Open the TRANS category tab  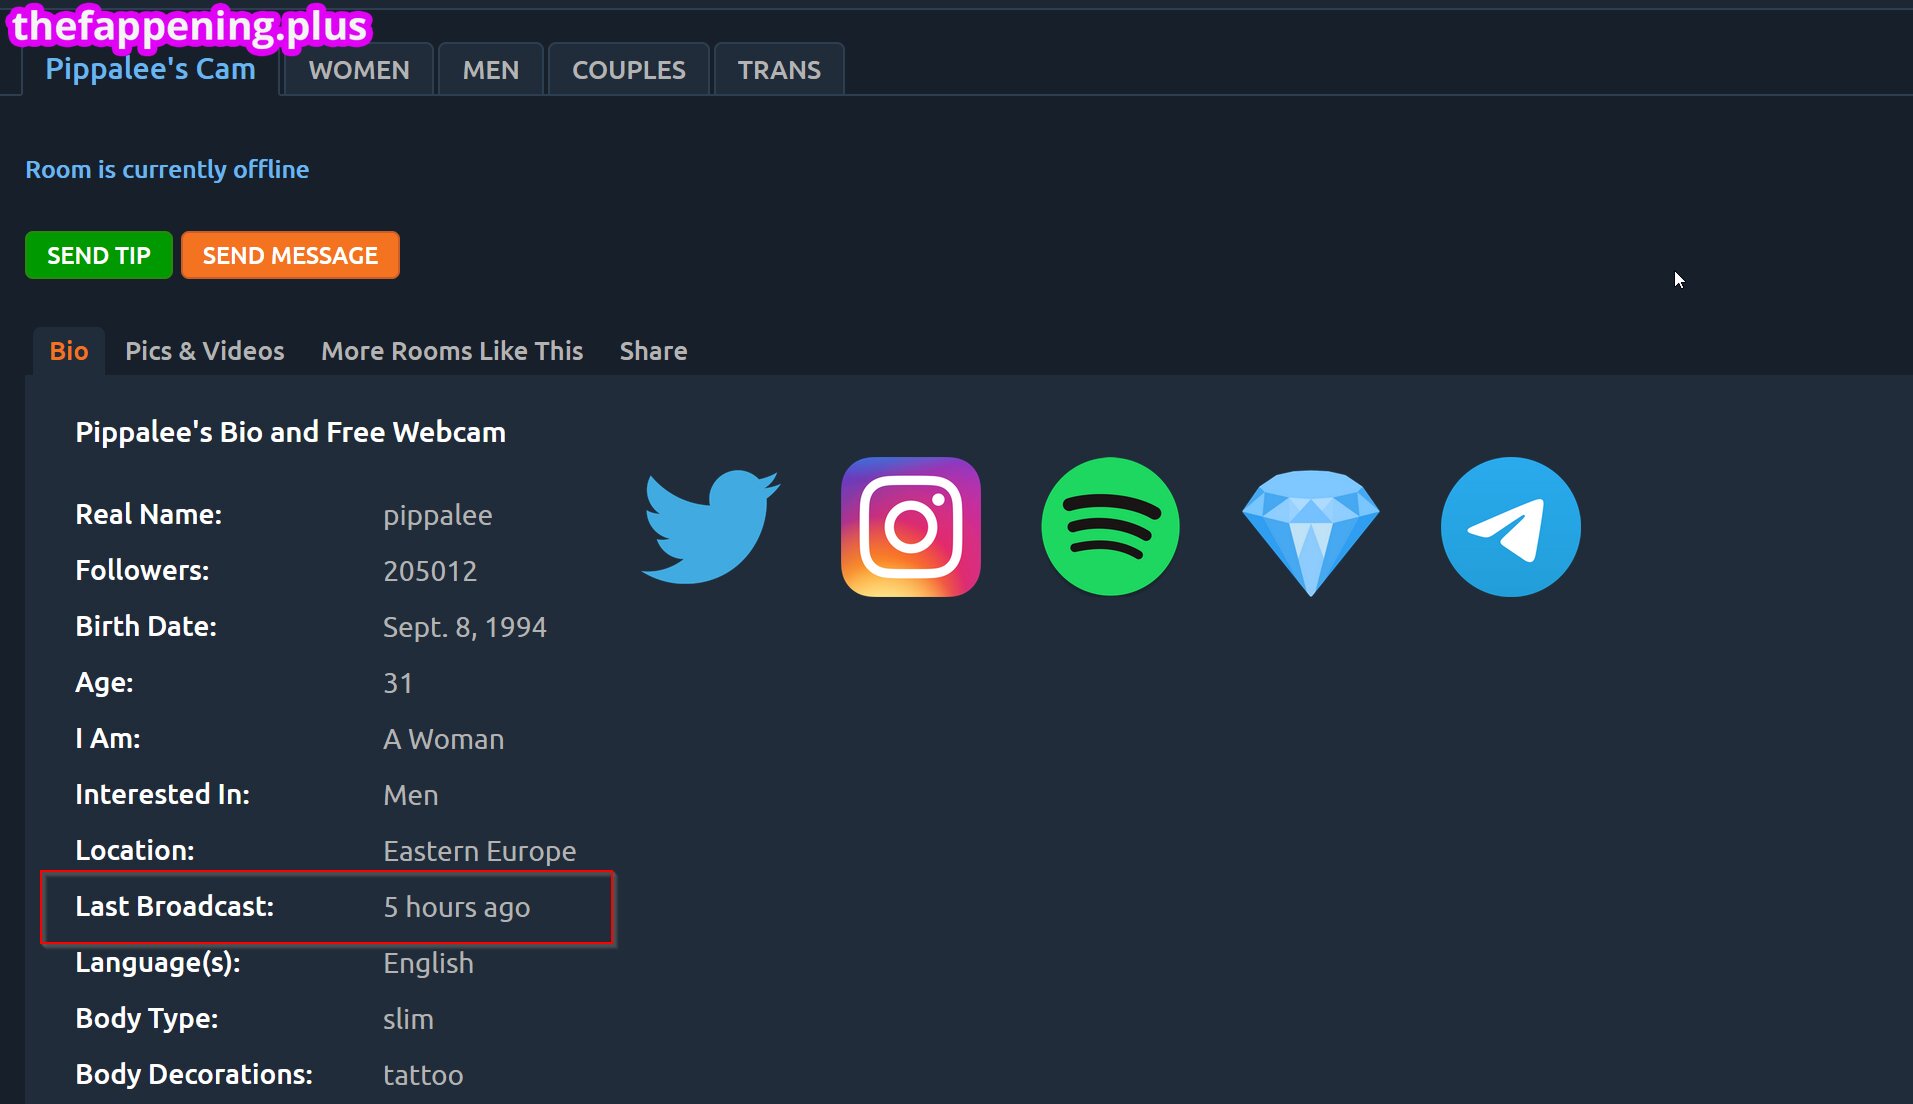(779, 70)
